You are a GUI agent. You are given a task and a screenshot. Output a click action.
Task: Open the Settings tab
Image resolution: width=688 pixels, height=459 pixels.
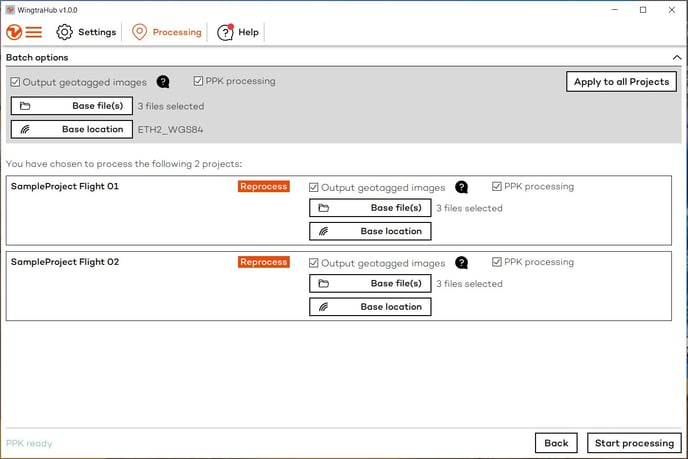tap(96, 32)
